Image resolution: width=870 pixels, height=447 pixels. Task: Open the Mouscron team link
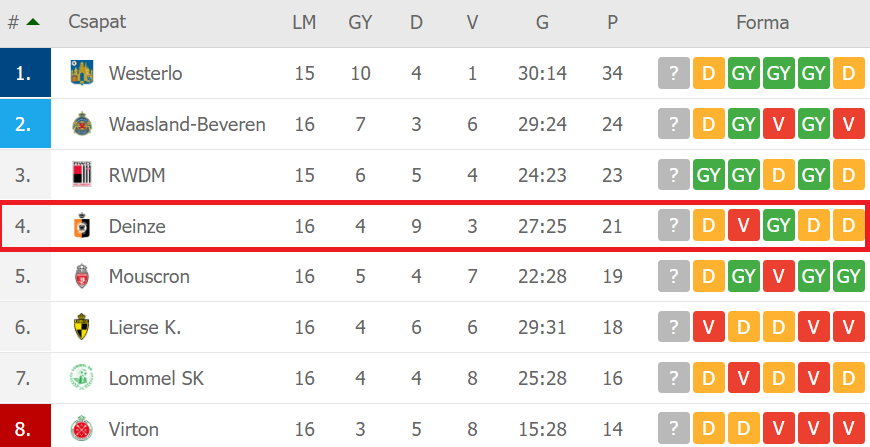click(149, 276)
